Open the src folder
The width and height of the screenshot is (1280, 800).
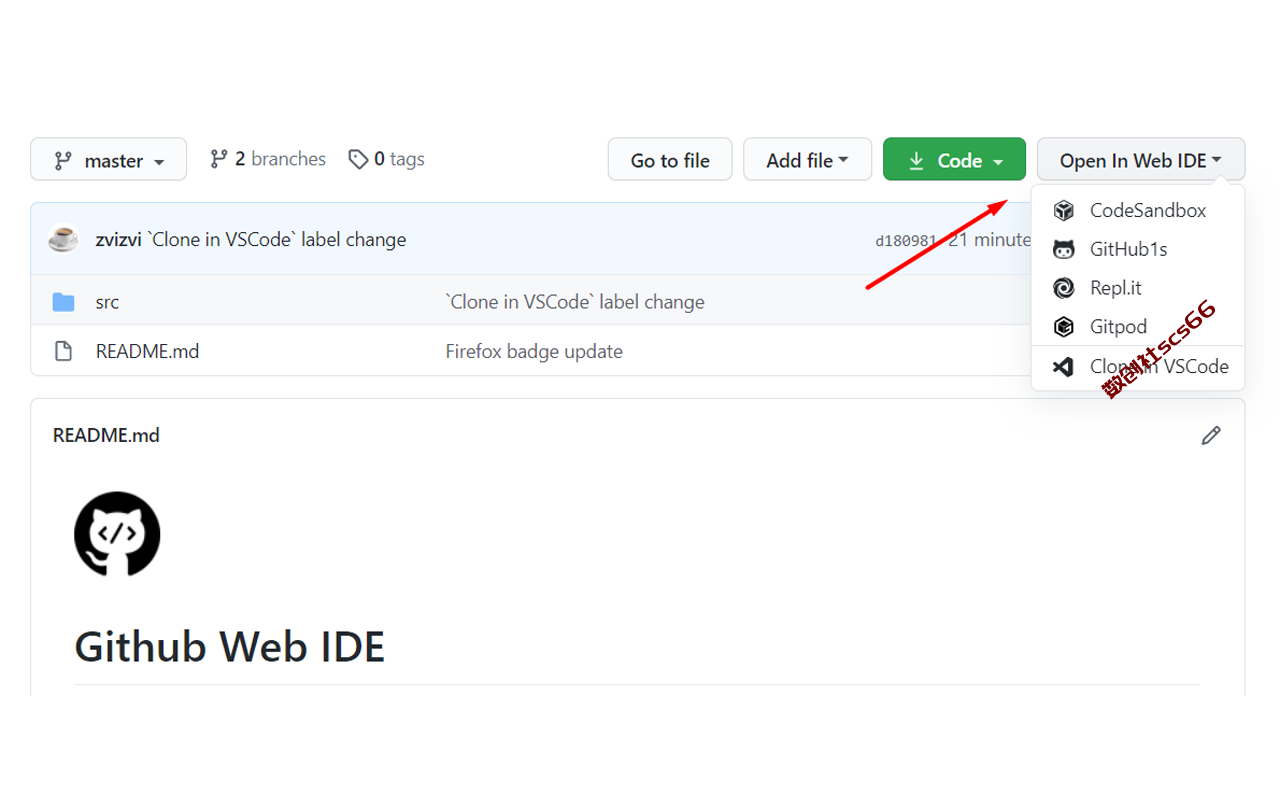(x=107, y=302)
